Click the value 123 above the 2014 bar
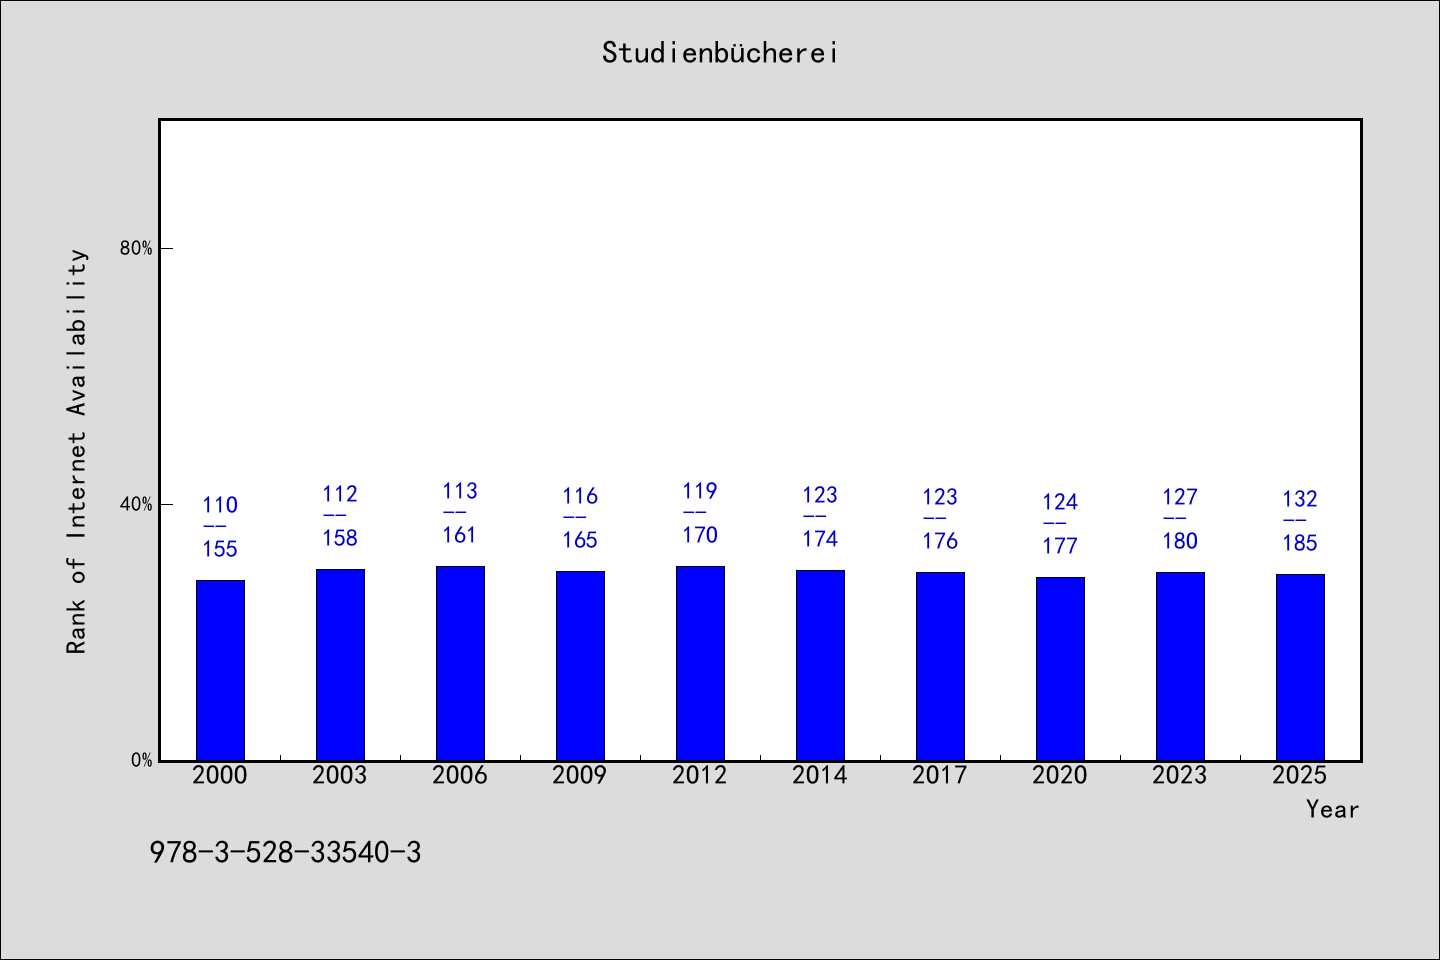Viewport: 1440px width, 960px height. tap(820, 495)
